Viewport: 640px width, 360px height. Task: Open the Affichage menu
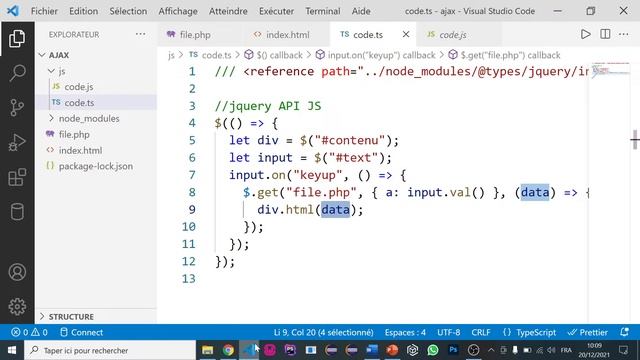178,11
